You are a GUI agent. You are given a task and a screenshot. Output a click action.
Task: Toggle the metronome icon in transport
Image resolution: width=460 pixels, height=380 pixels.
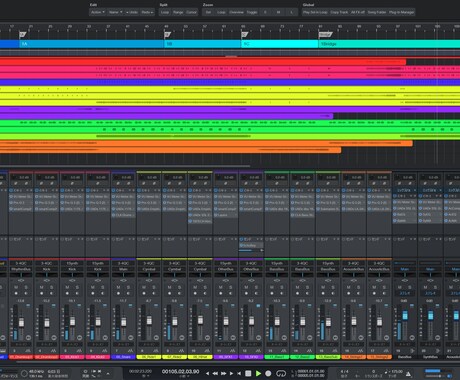coord(408,374)
